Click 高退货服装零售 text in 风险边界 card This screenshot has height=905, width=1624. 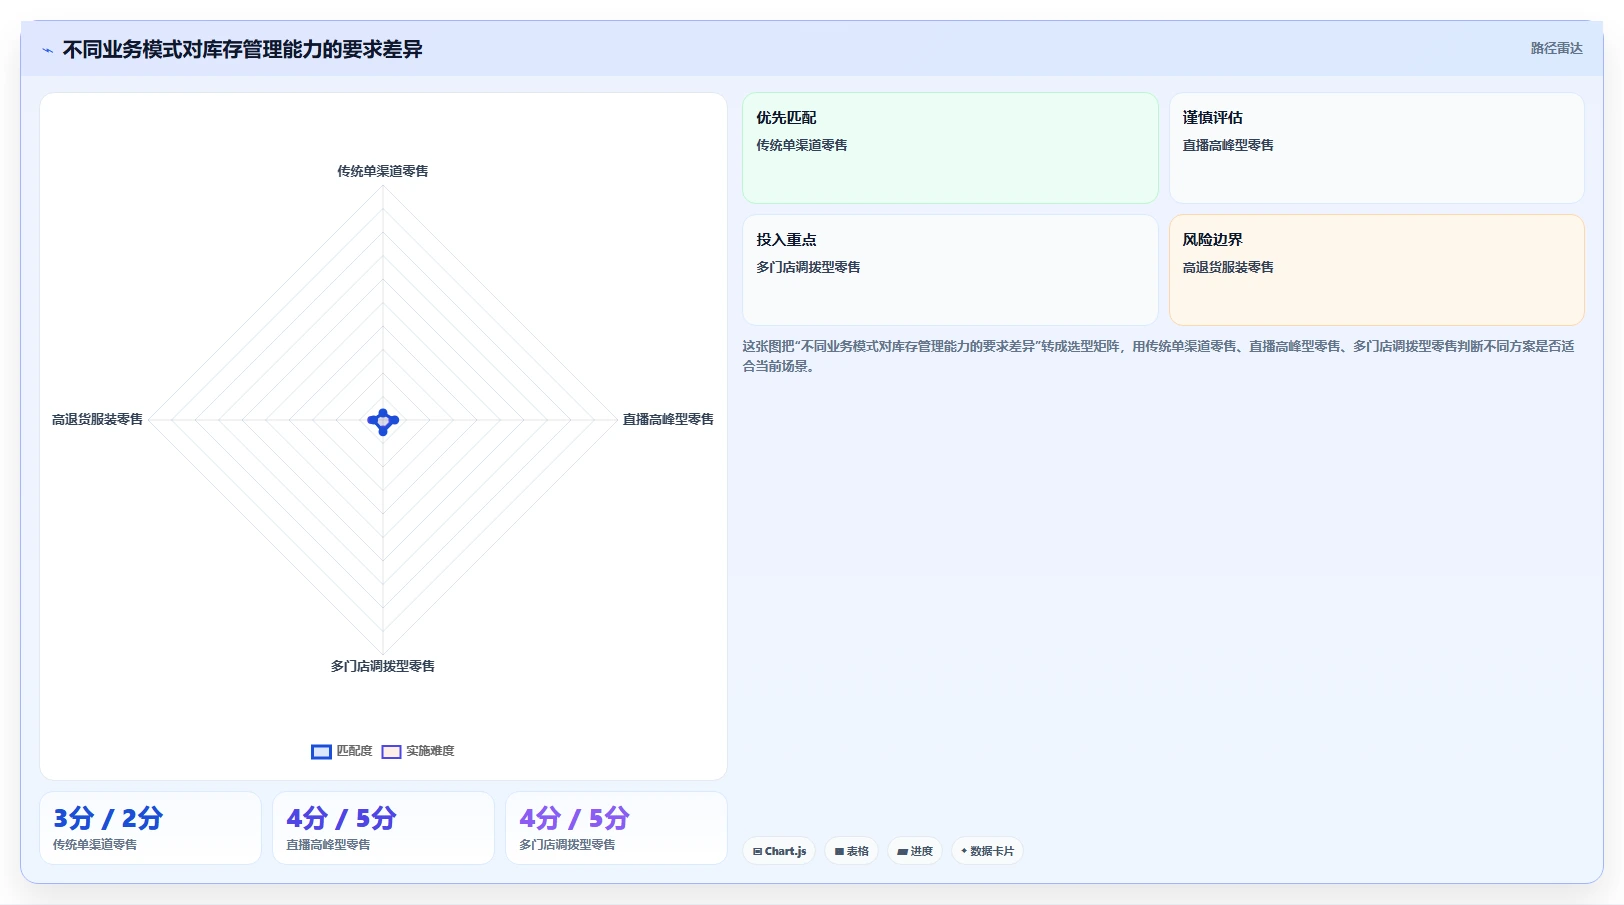[x=1228, y=267]
